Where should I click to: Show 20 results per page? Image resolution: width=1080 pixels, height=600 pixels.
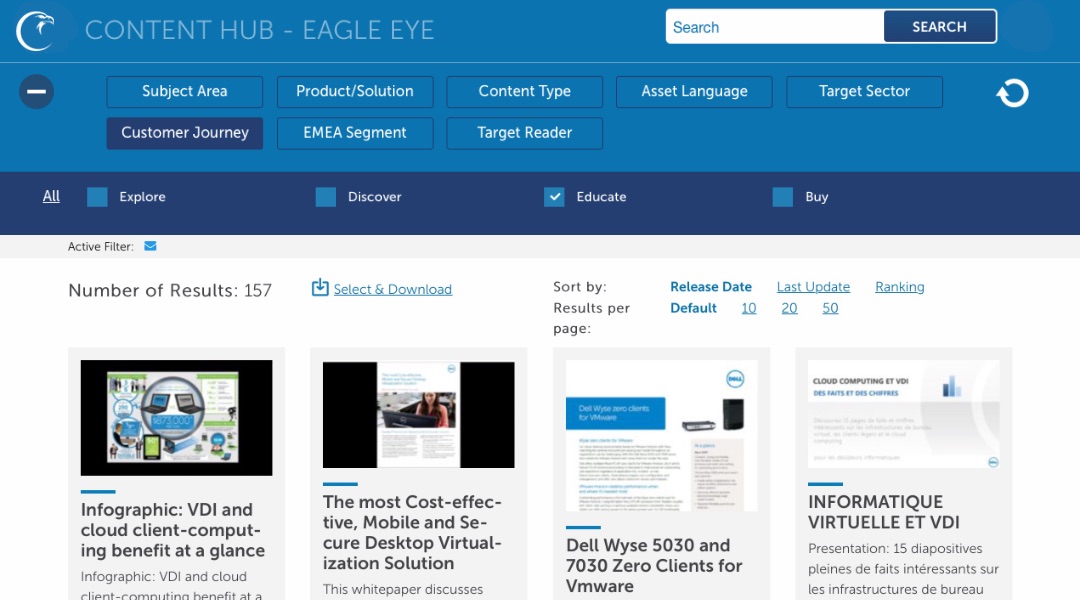789,308
